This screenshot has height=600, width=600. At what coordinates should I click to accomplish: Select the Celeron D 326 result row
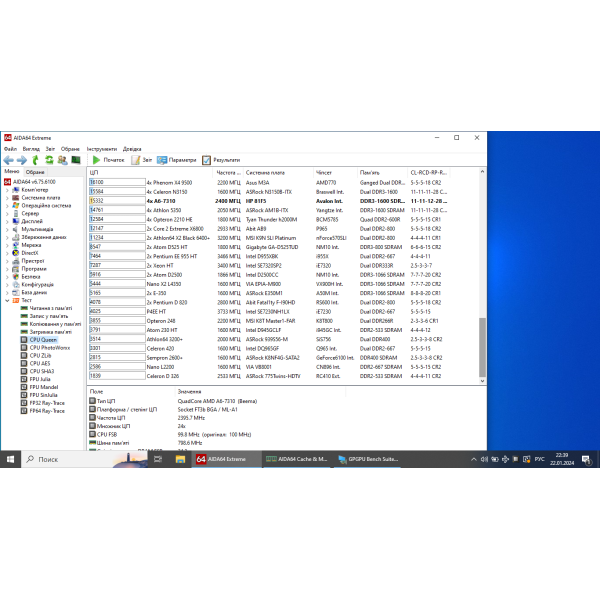[x=269, y=376]
